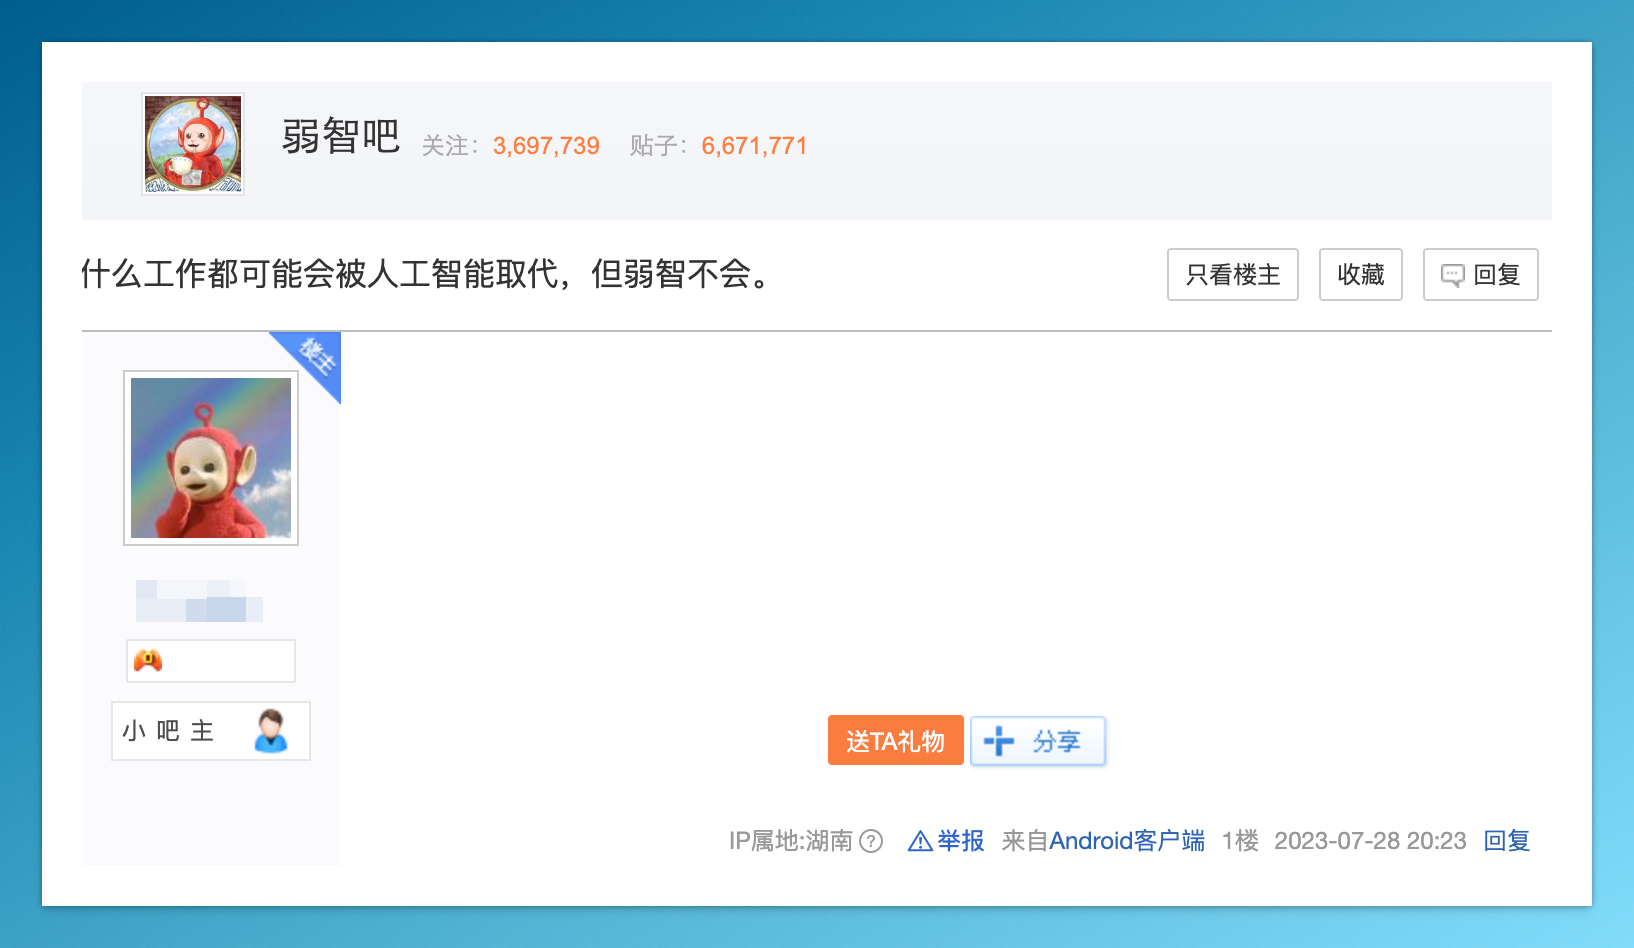Click the question mark beside IP属地
The width and height of the screenshot is (1634, 948).
(871, 841)
